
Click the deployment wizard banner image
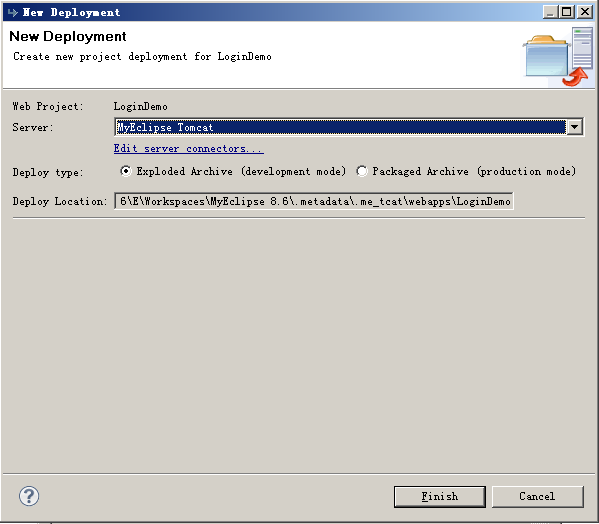558,56
